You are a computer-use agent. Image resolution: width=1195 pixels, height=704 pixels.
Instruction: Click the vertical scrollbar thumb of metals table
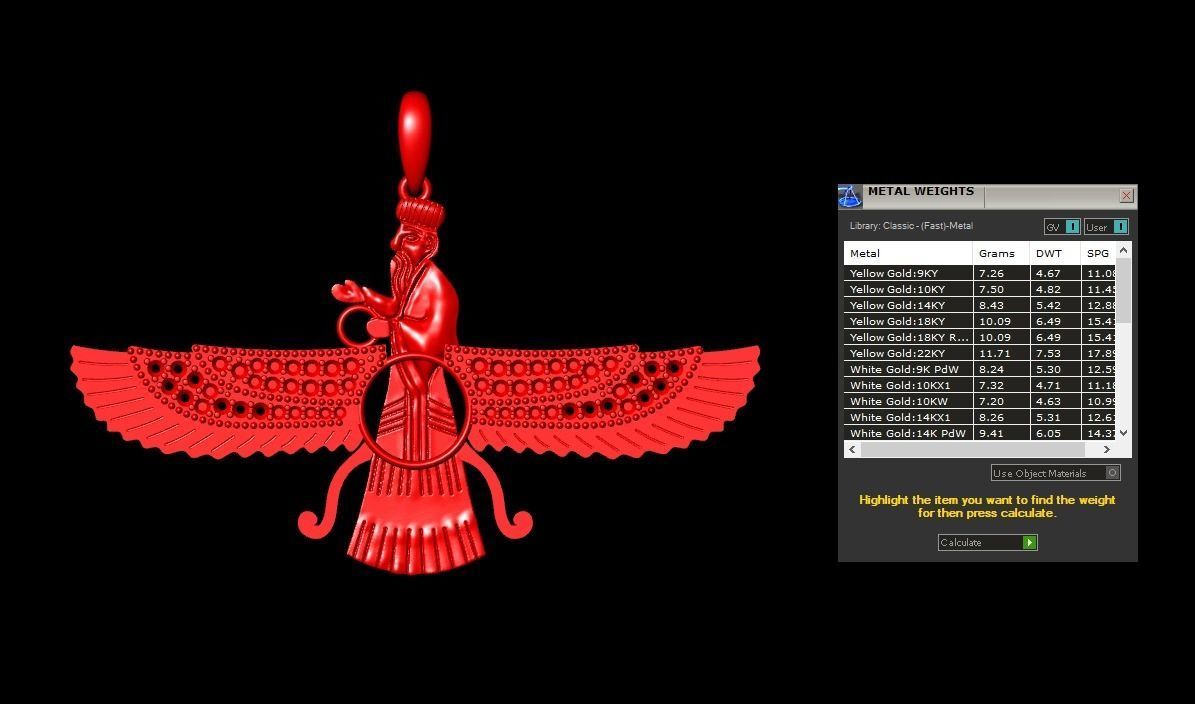point(1123,290)
